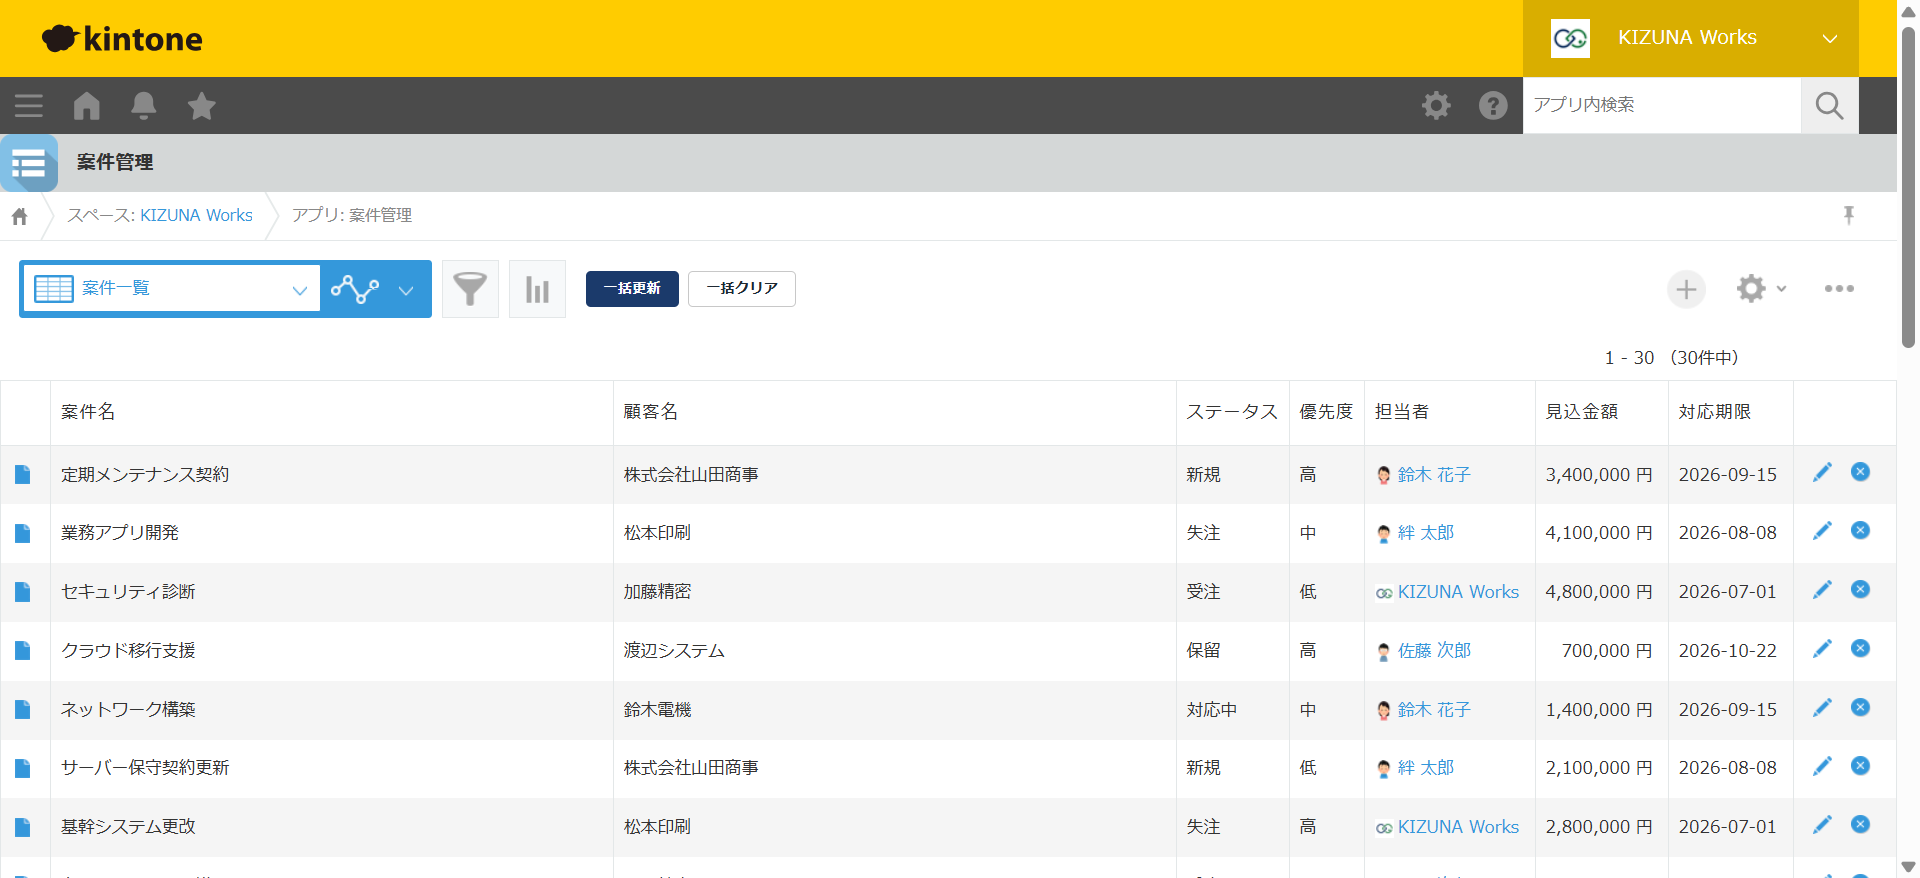This screenshot has width=1920, height=878.
Task: Click the ステータス column header
Action: coord(1232,412)
